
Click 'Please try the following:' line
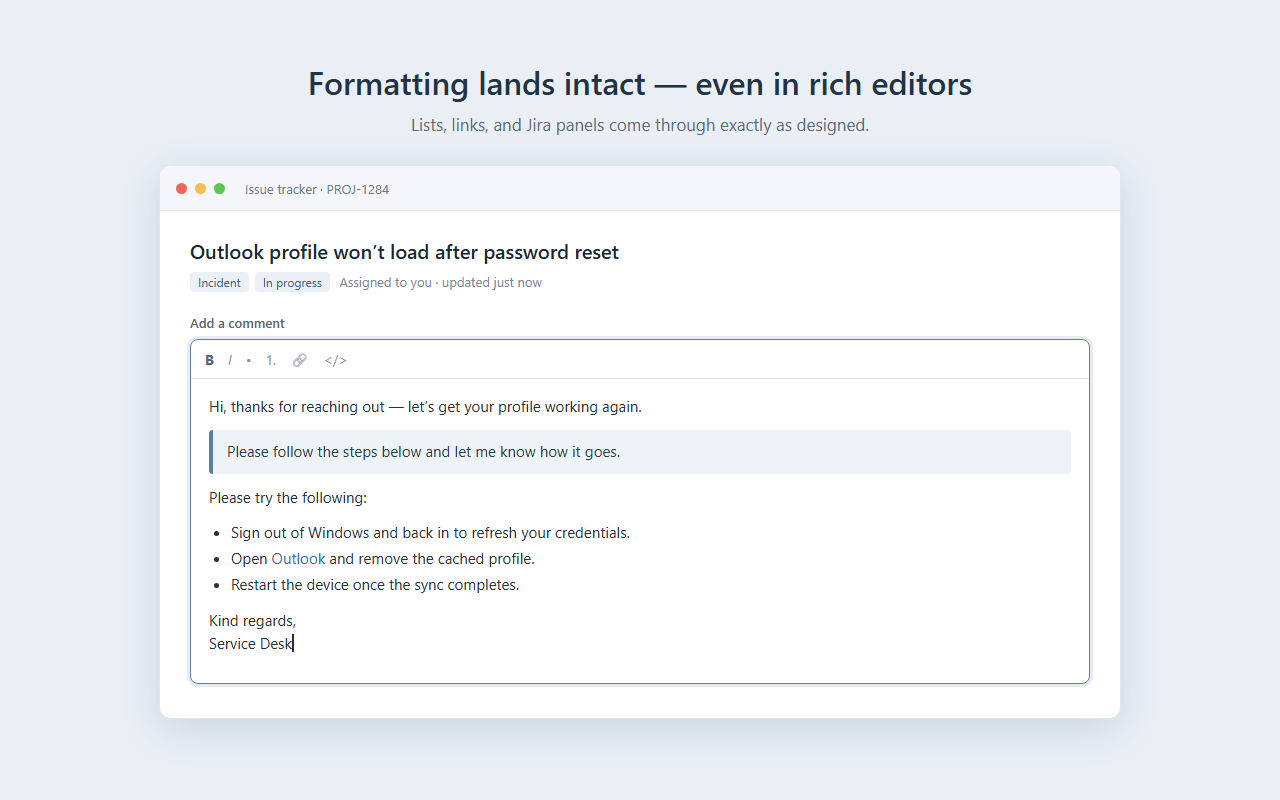coord(288,498)
